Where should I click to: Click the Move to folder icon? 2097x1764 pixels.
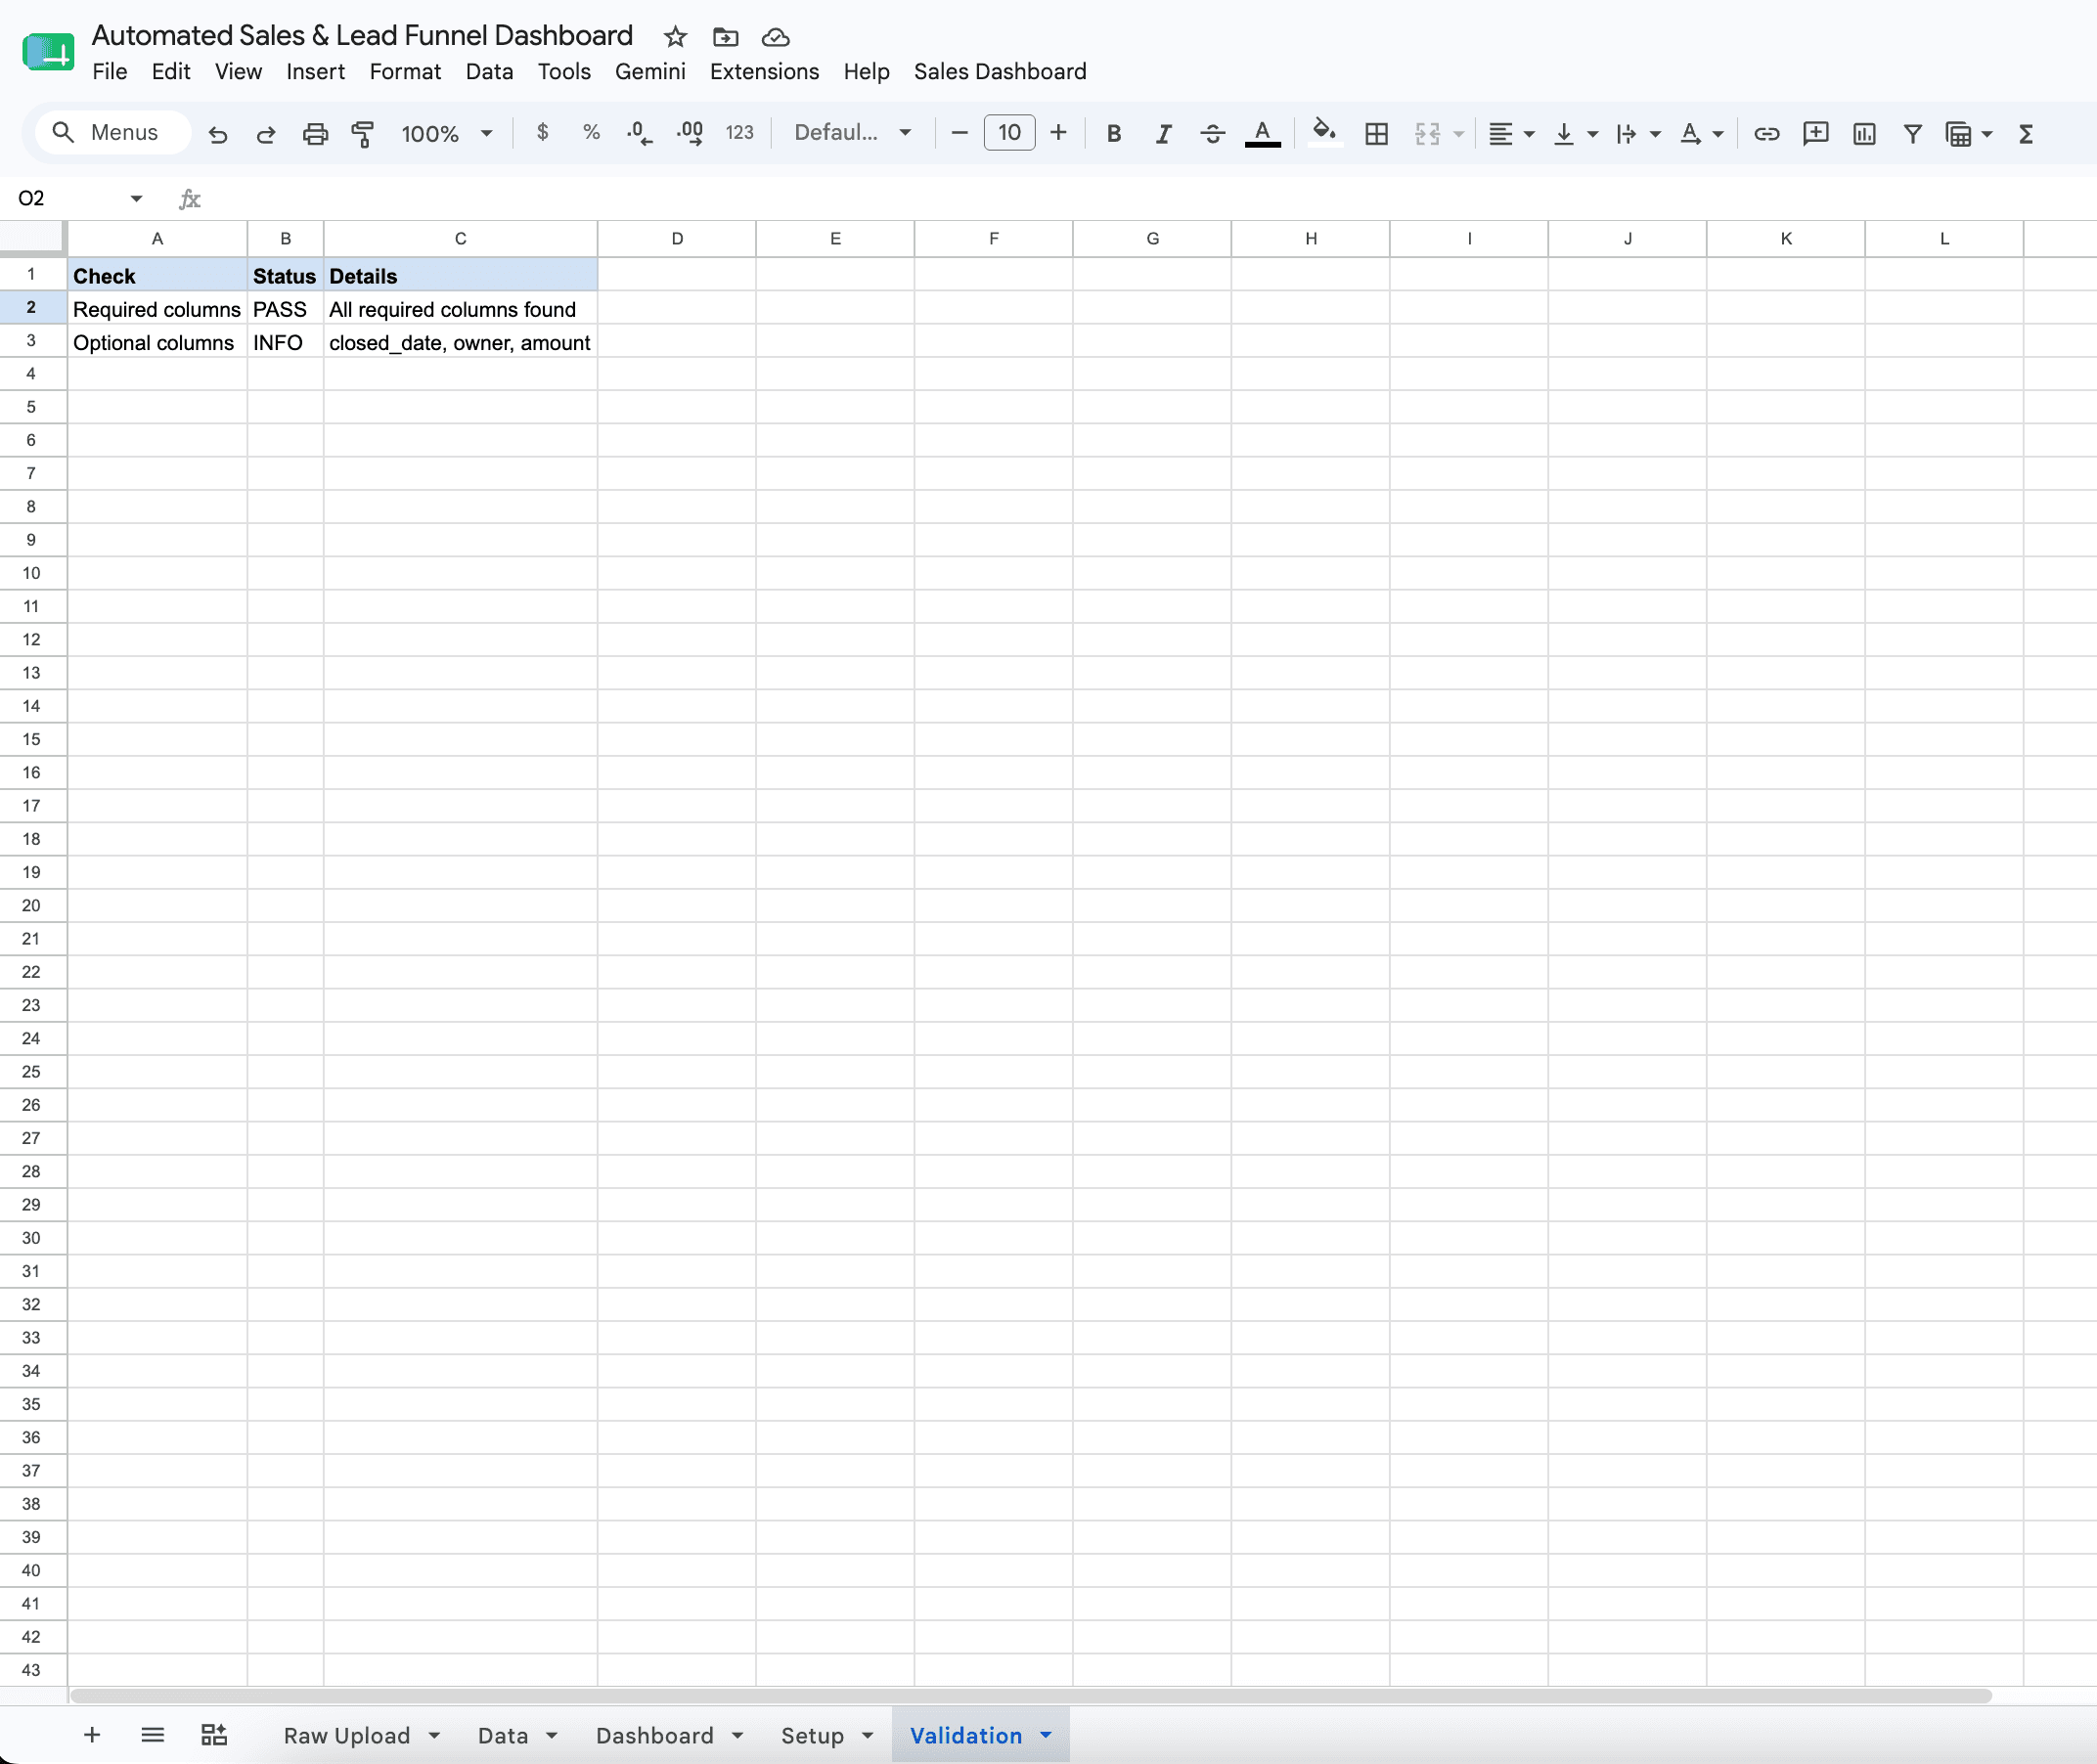[725, 37]
